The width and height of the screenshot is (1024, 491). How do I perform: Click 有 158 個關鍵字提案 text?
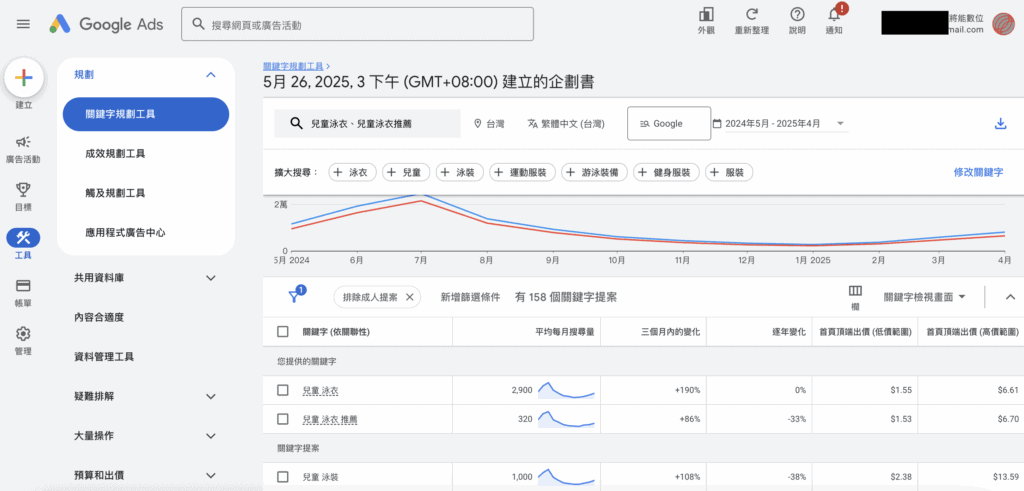(566, 297)
